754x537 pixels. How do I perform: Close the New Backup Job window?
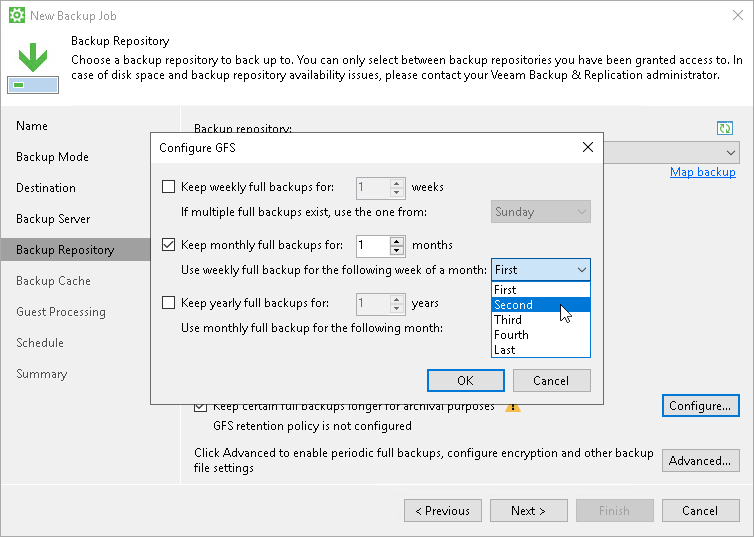click(x=738, y=15)
